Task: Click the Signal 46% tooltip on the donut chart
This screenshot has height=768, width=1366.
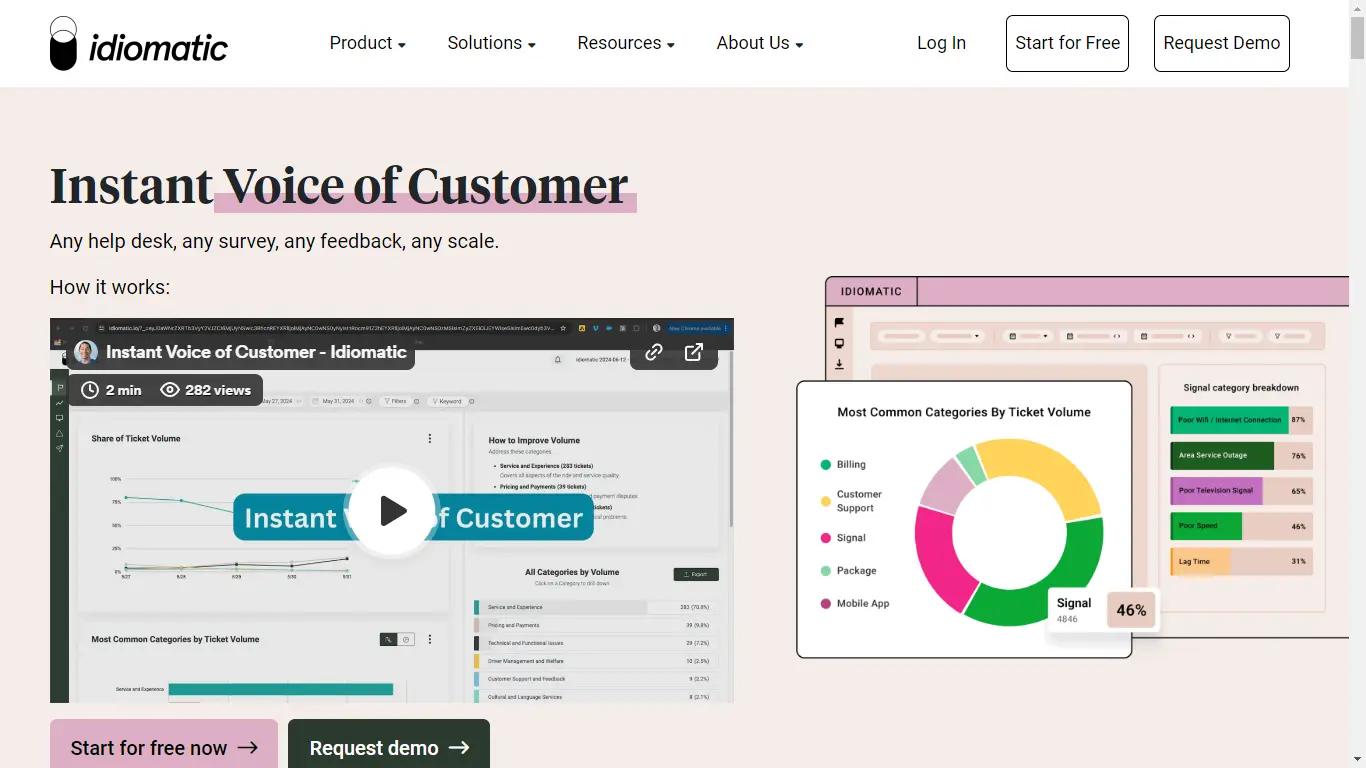Action: click(1103, 610)
